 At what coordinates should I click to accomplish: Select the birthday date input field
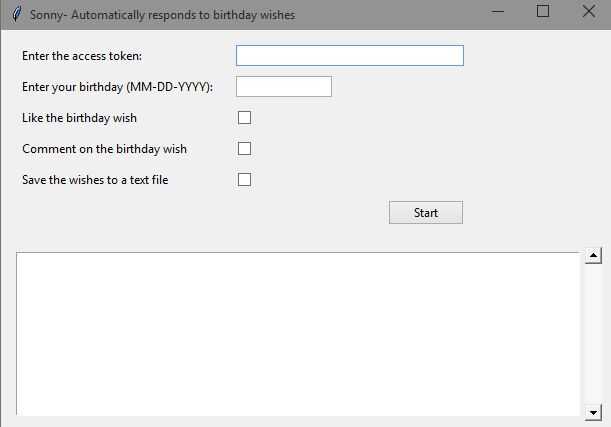point(283,87)
